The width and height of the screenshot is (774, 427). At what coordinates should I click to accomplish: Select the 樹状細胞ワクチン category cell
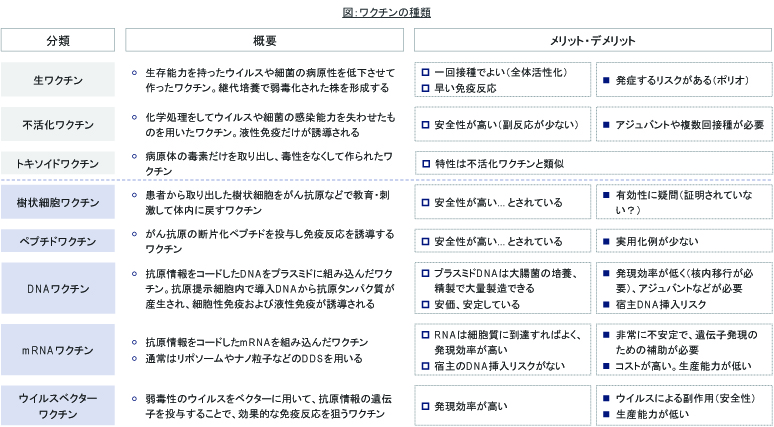59,203
